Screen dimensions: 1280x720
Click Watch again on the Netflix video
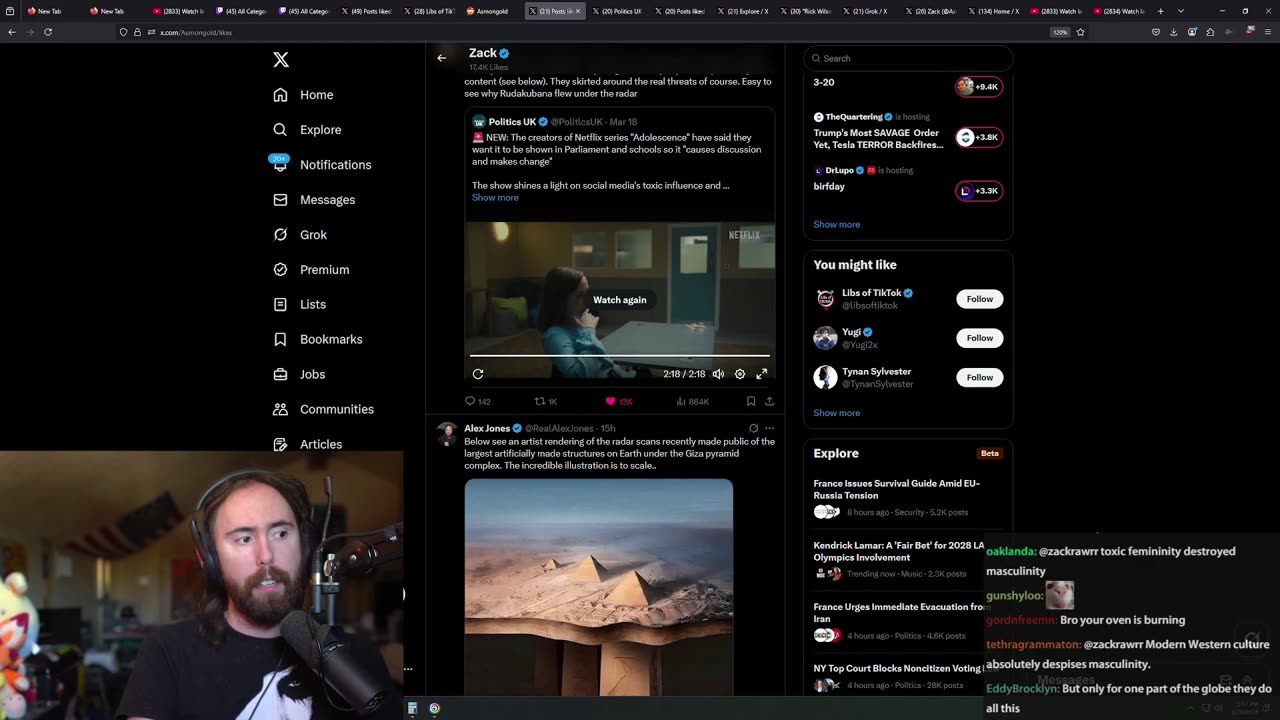coord(620,300)
